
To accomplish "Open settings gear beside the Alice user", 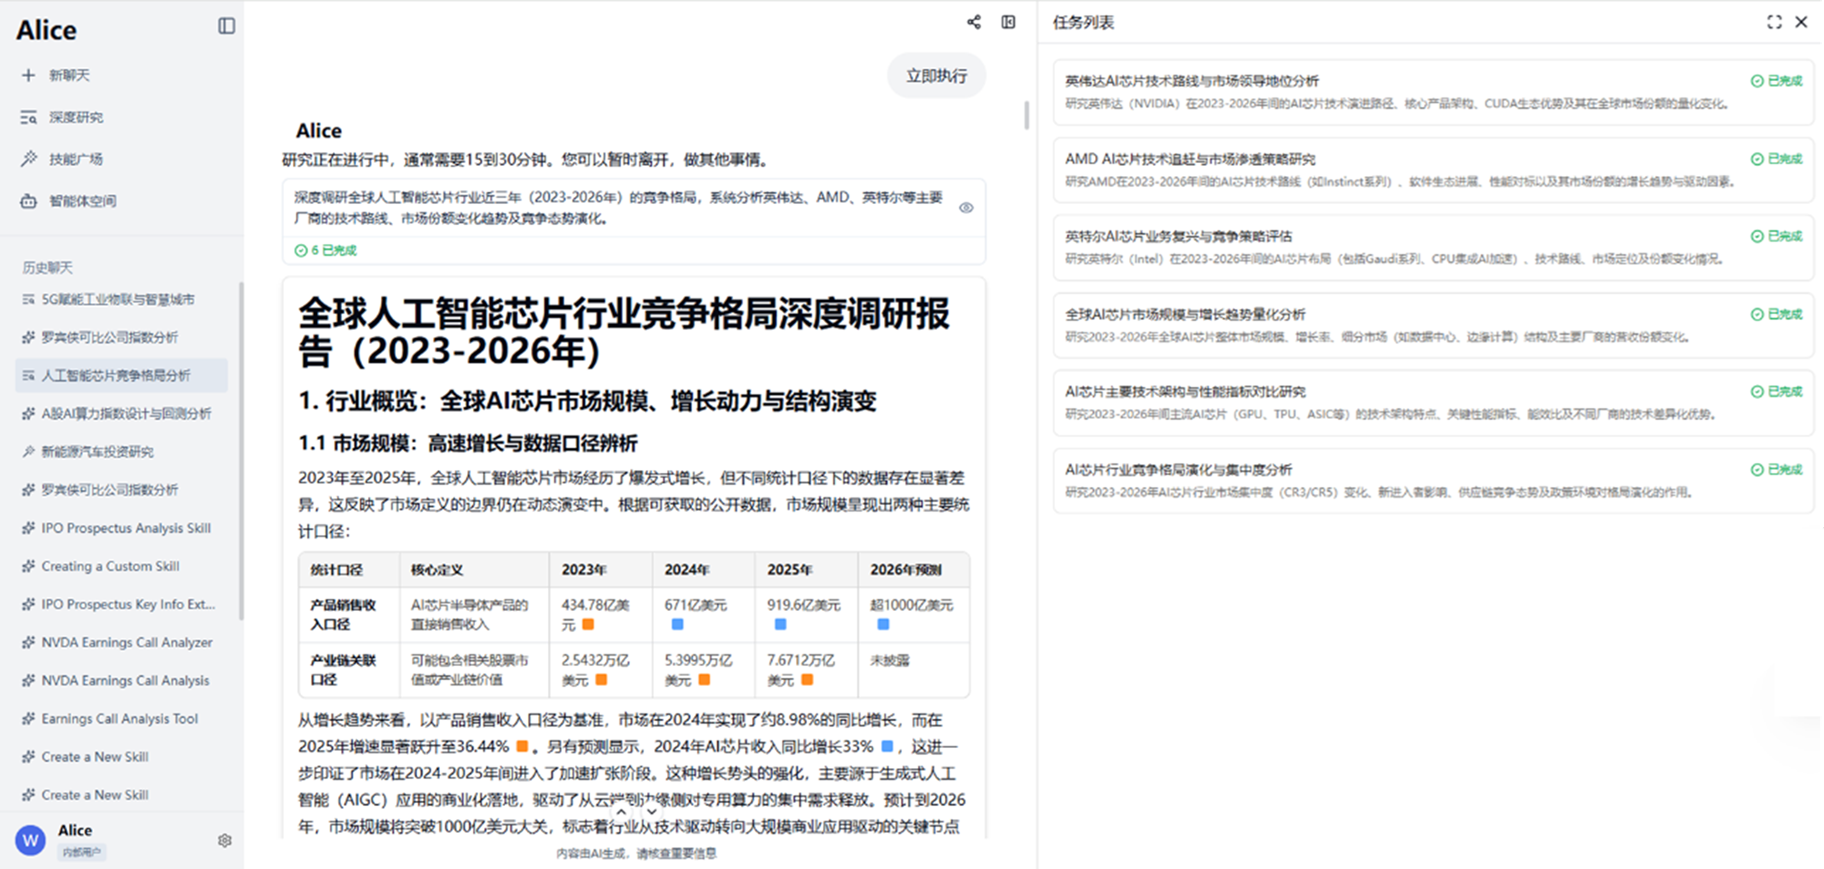I will [225, 841].
